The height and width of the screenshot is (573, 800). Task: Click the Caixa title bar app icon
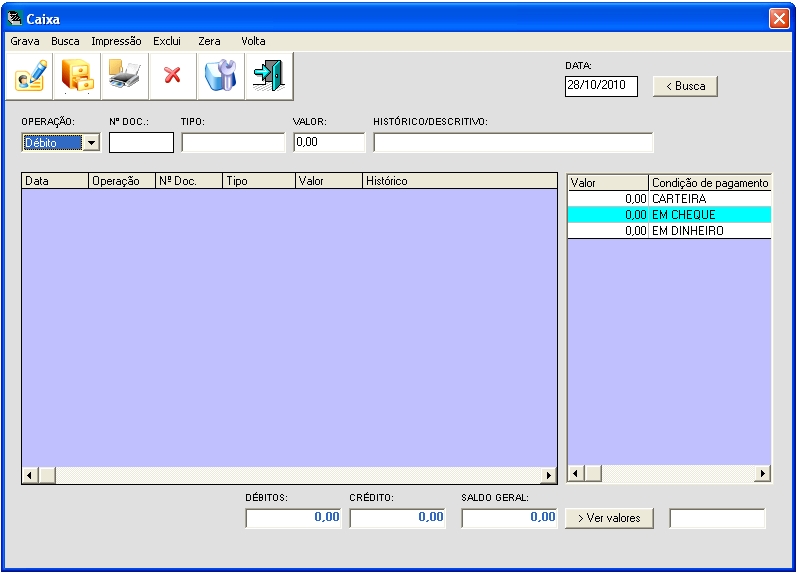click(x=15, y=18)
